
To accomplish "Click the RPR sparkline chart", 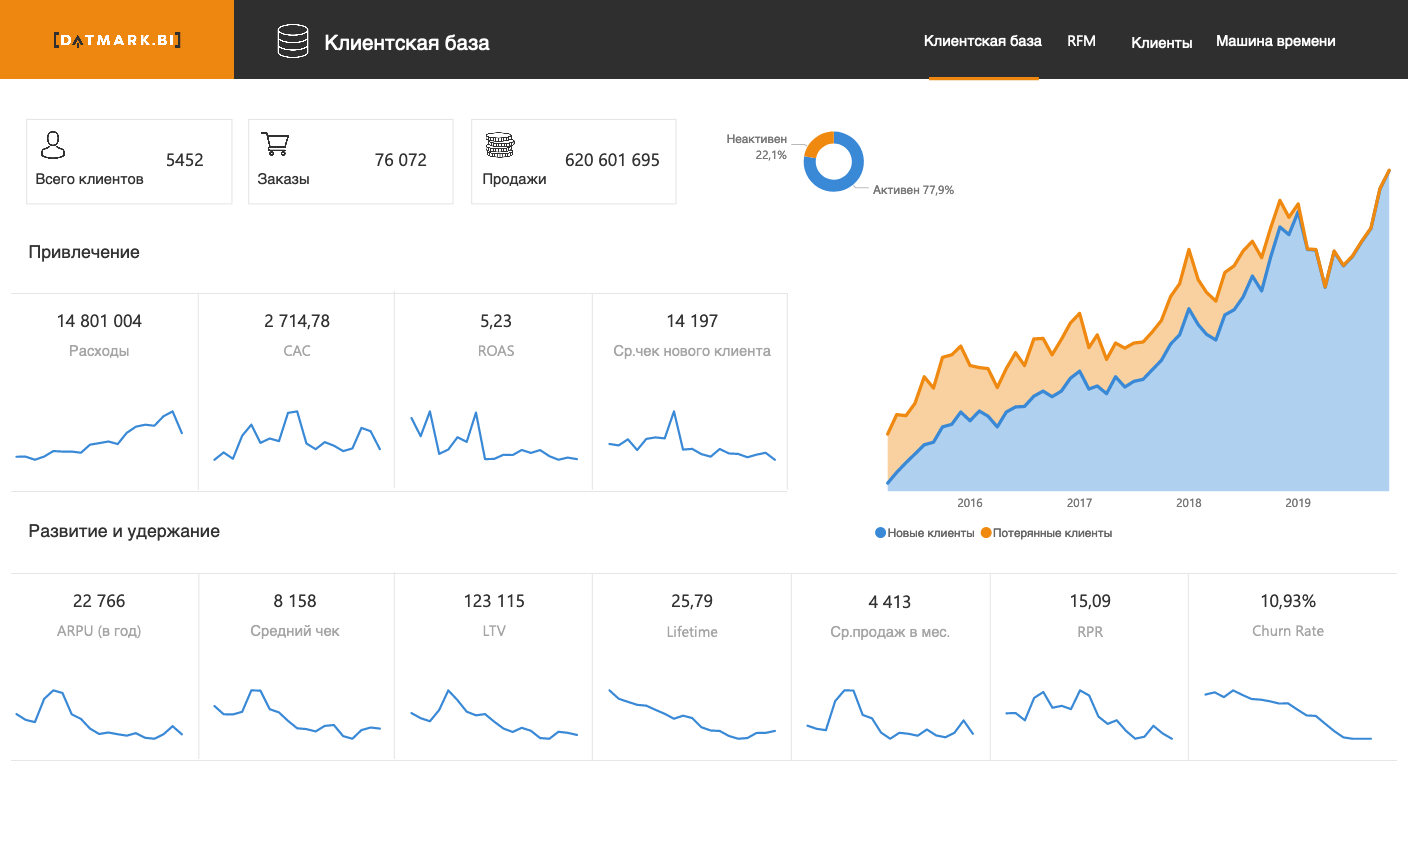I will pos(1089,714).
